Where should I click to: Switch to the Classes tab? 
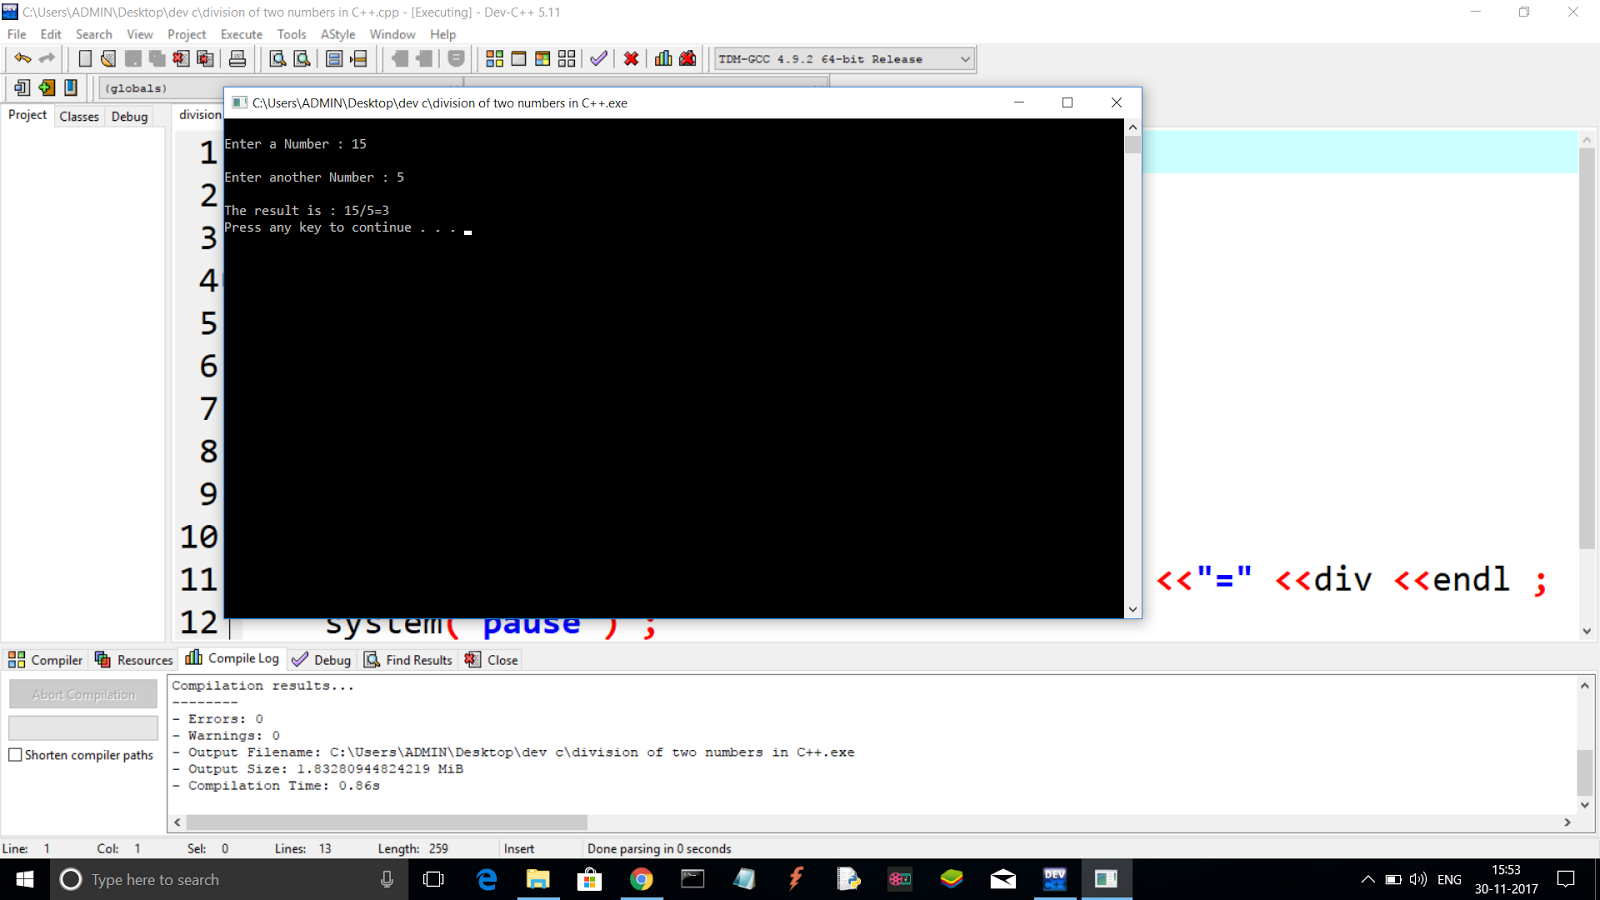[79, 116]
